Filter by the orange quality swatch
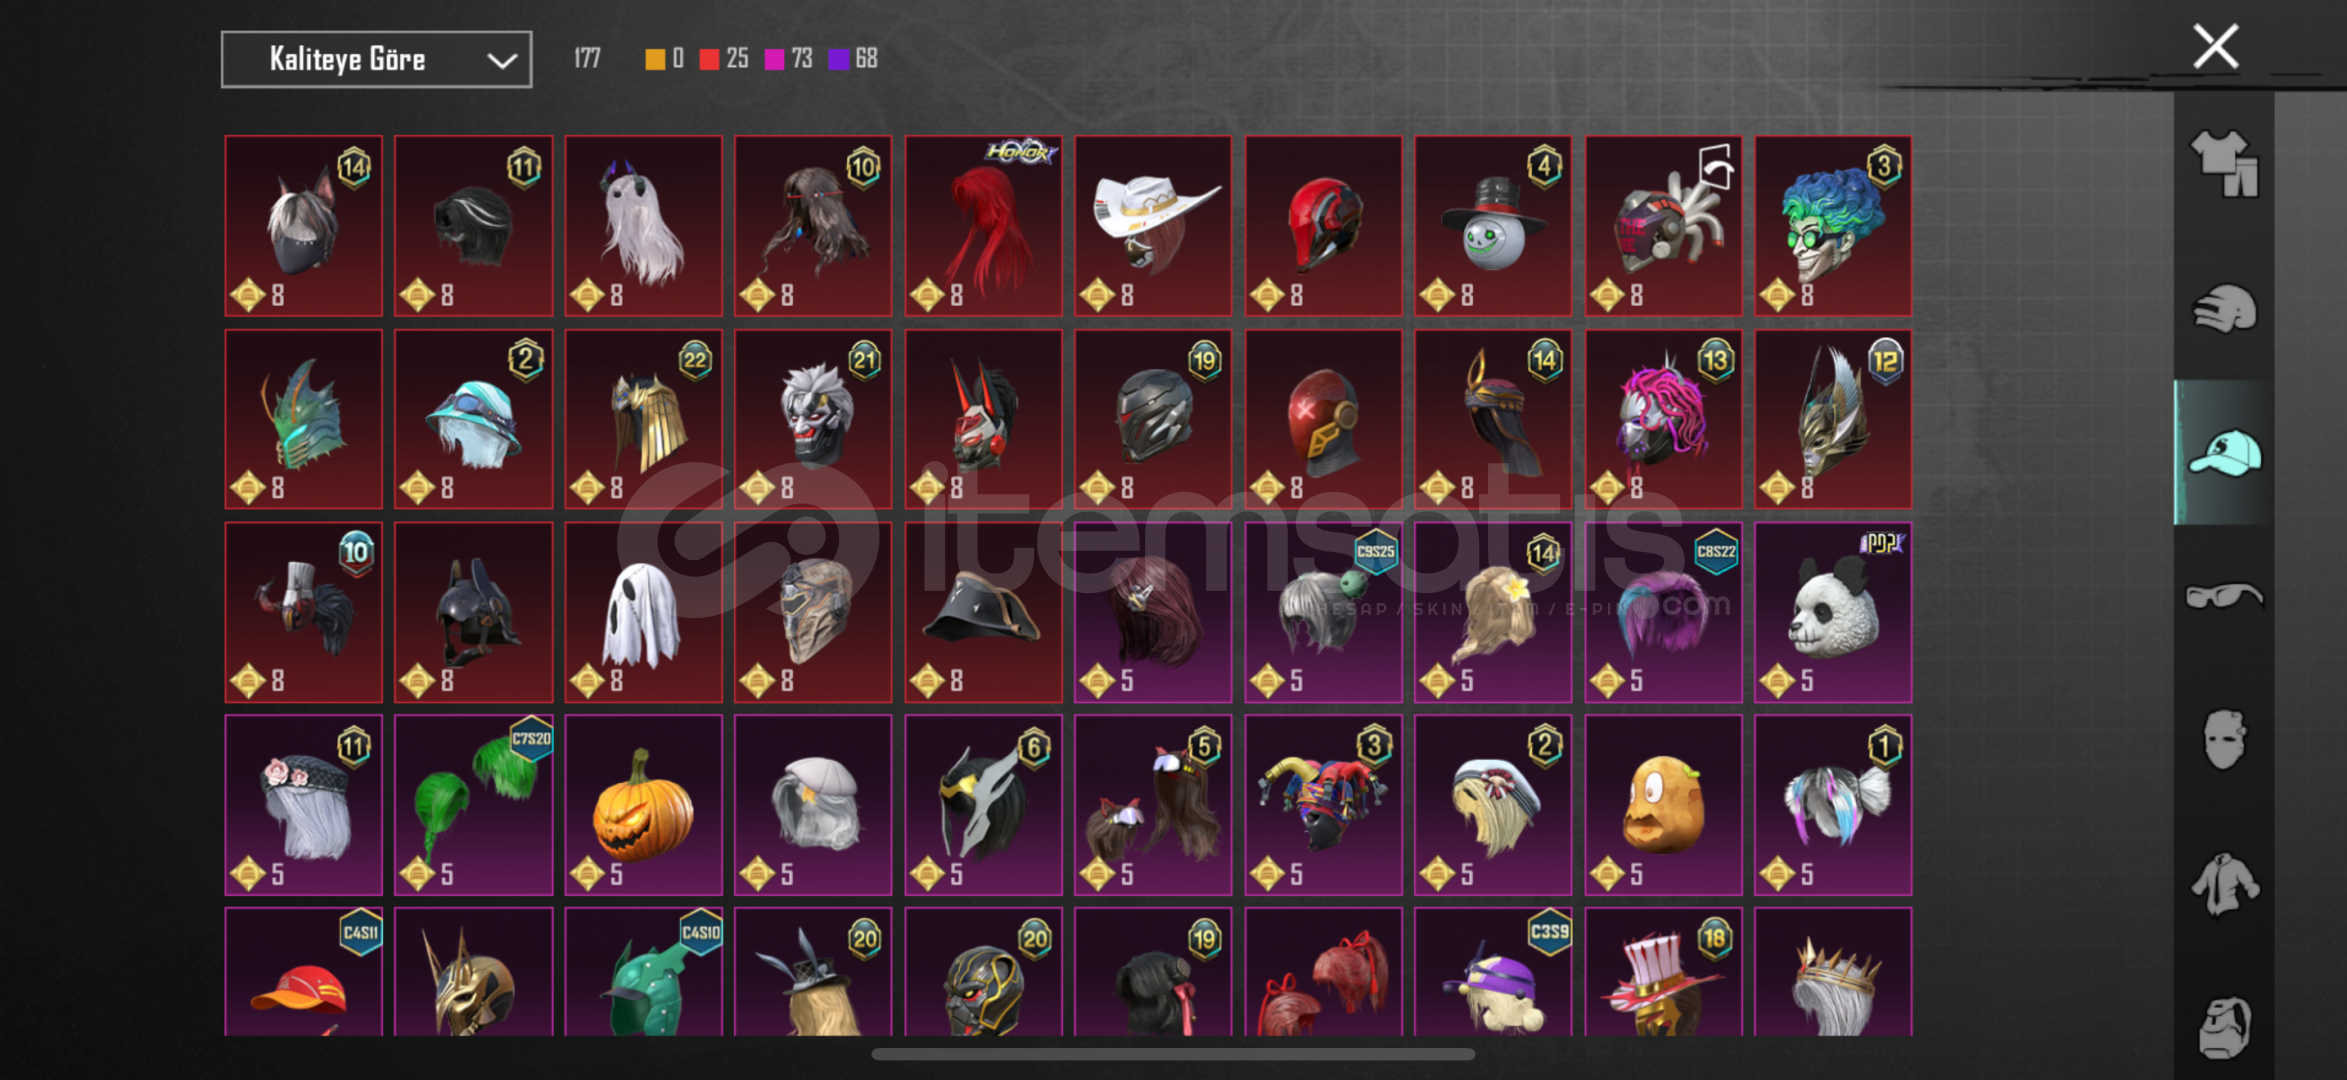Viewport: 2347px width, 1080px height. (x=655, y=60)
